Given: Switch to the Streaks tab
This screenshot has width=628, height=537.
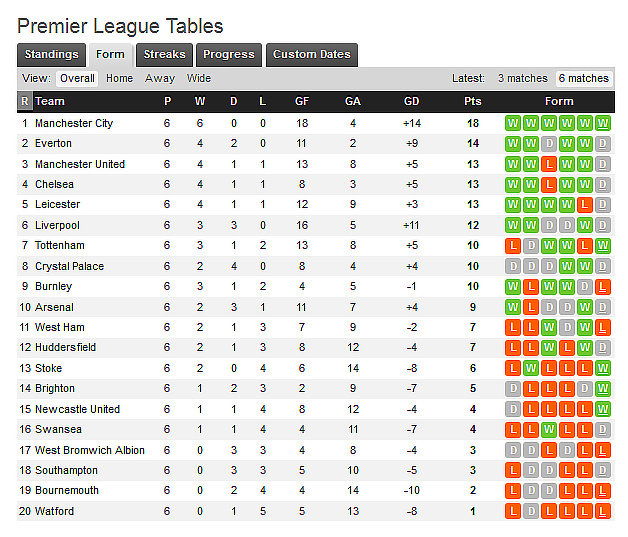Looking at the screenshot, I should point(164,55).
